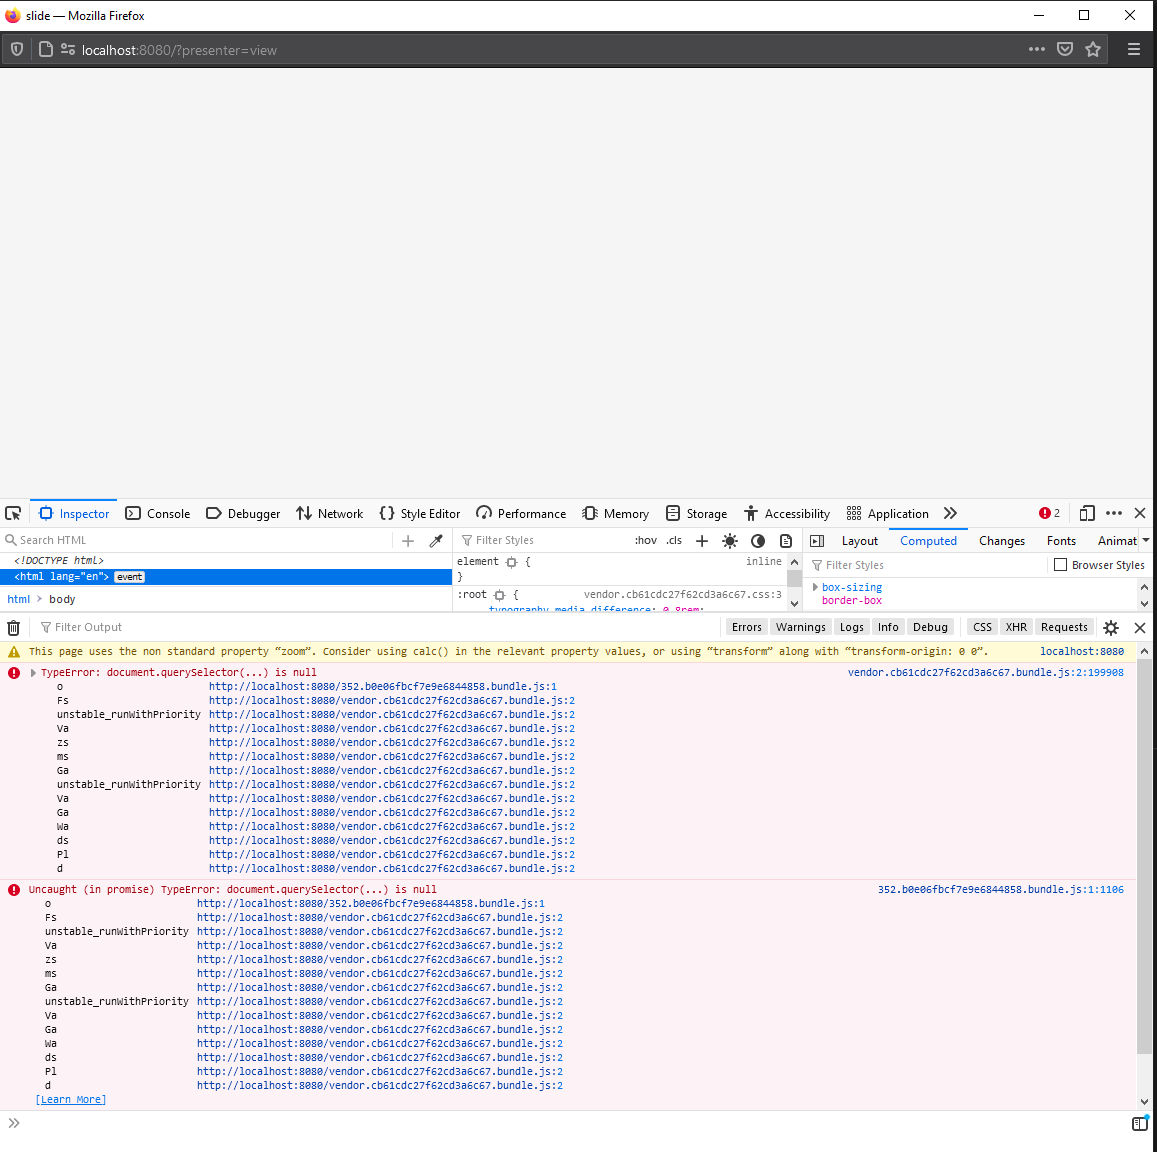The width and height of the screenshot is (1157, 1152).
Task: Clear the console output with trash icon
Action: 13,626
